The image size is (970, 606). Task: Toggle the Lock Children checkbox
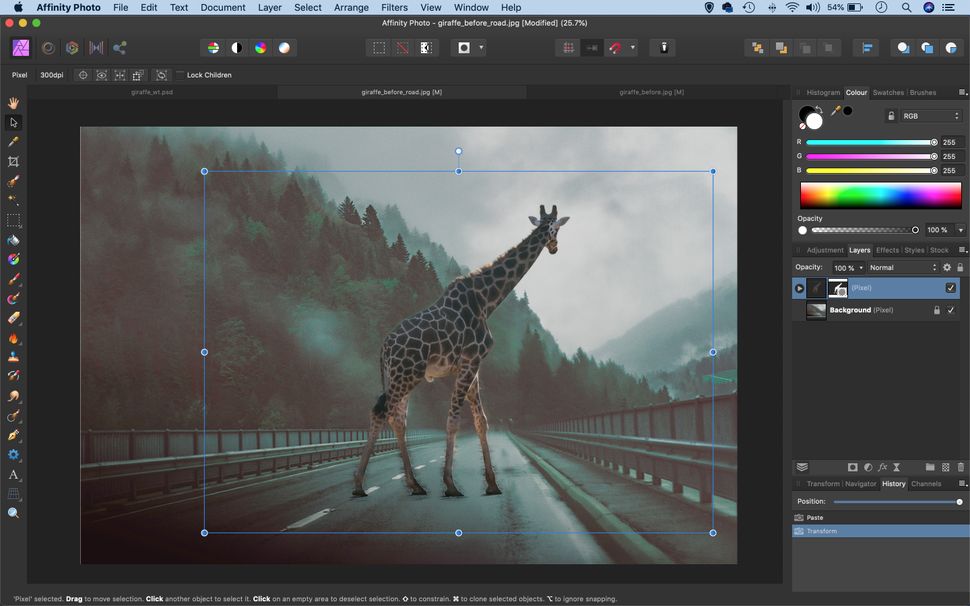click(x=182, y=74)
